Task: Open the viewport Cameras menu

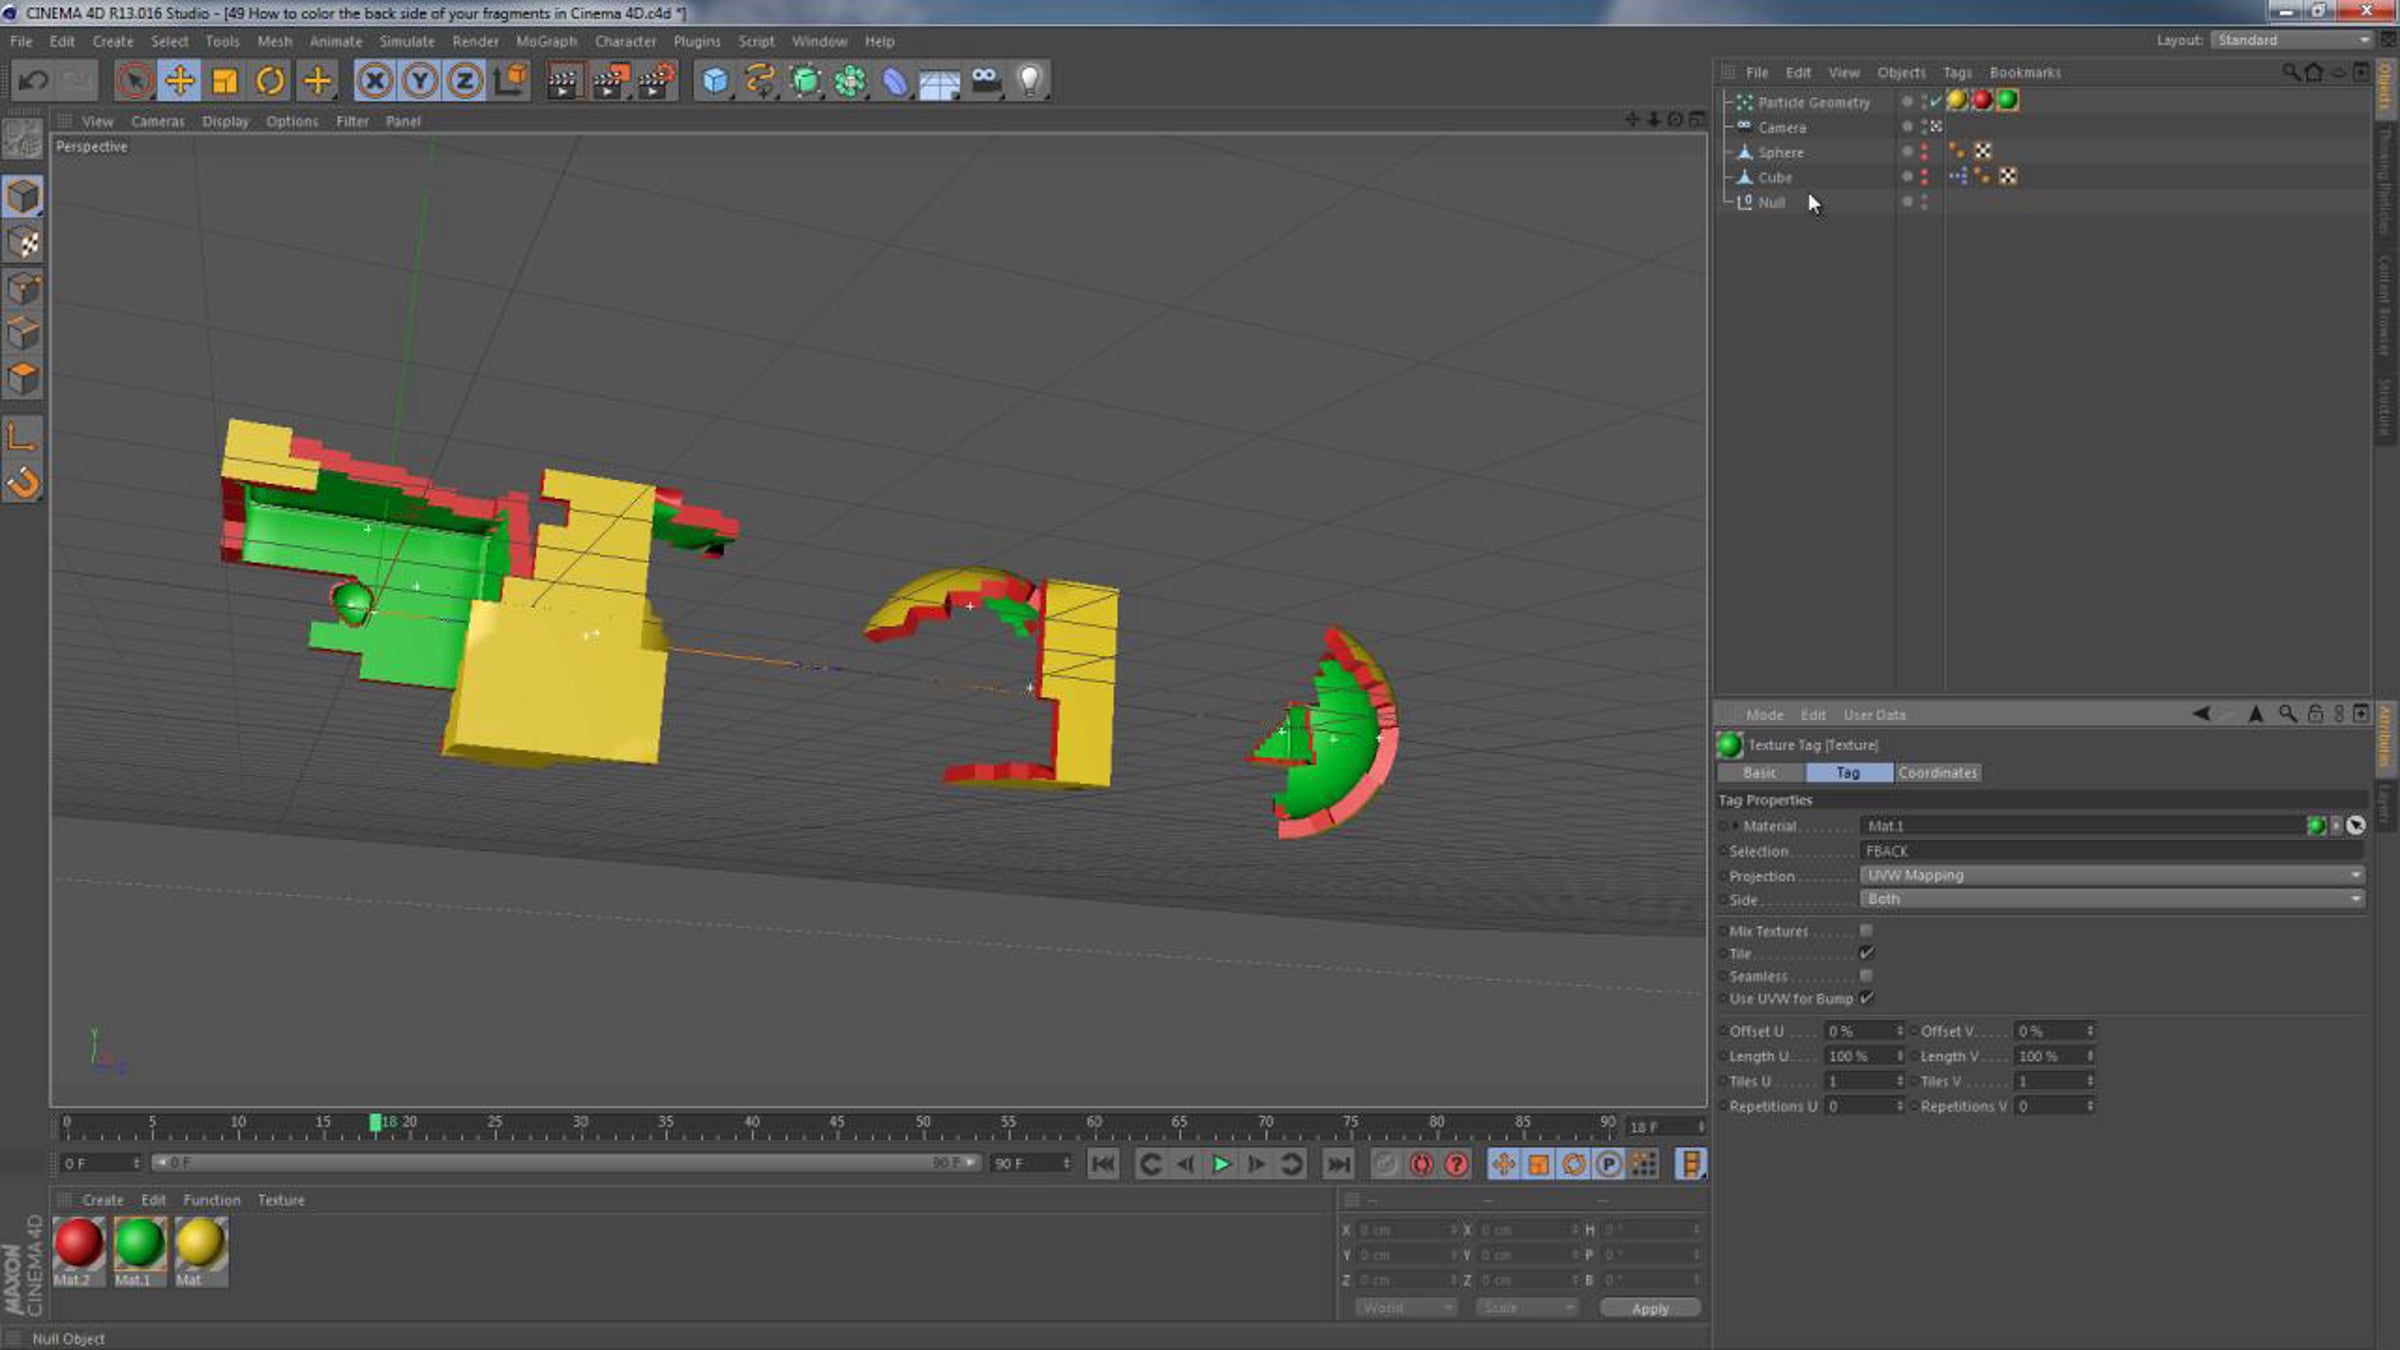Action: [x=157, y=121]
